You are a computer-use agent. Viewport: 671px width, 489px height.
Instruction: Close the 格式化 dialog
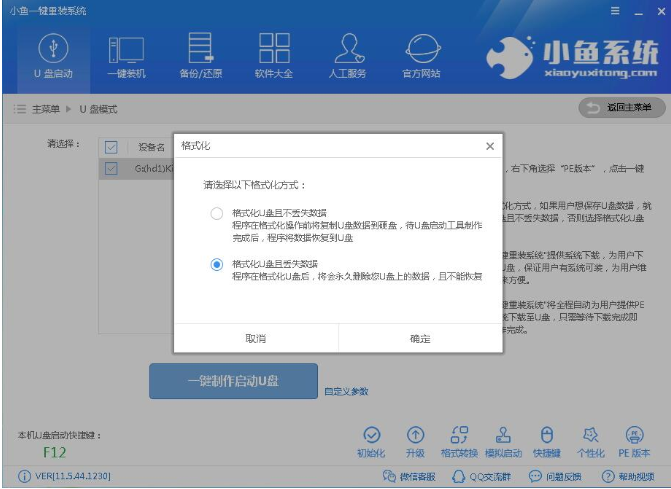pyautogui.click(x=489, y=146)
